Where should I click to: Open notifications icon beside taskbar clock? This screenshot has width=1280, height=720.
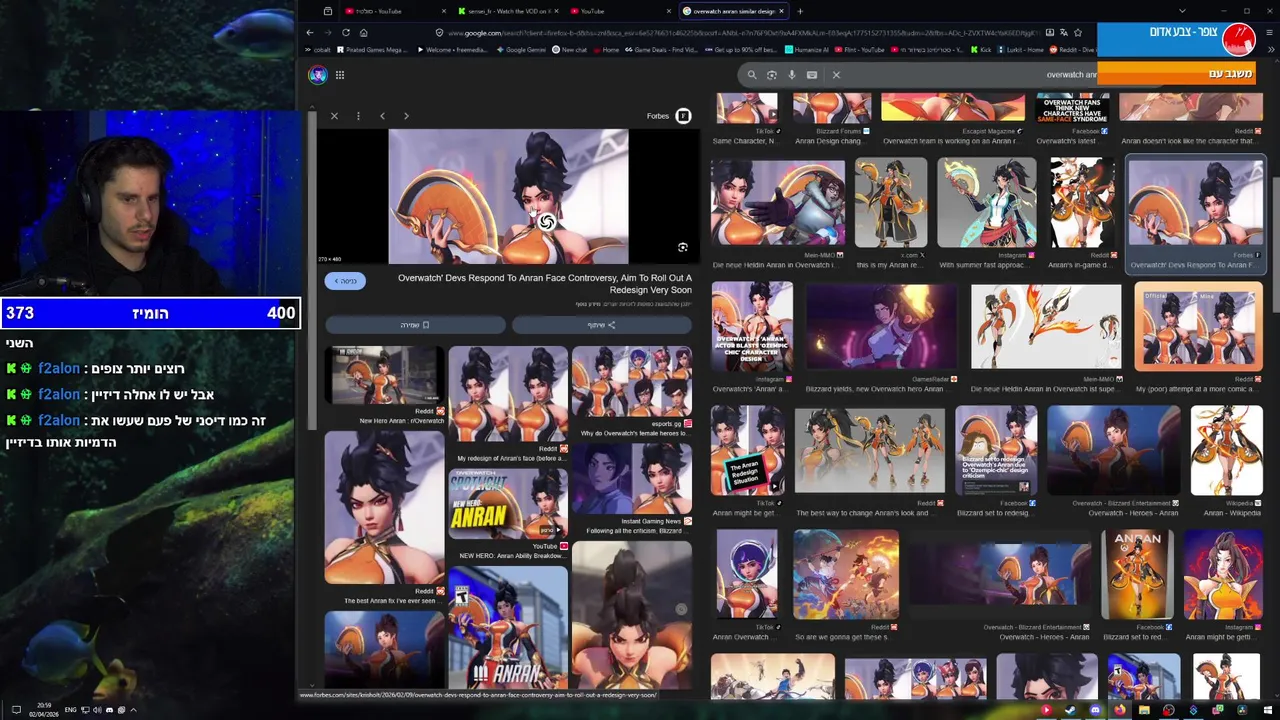[16, 710]
